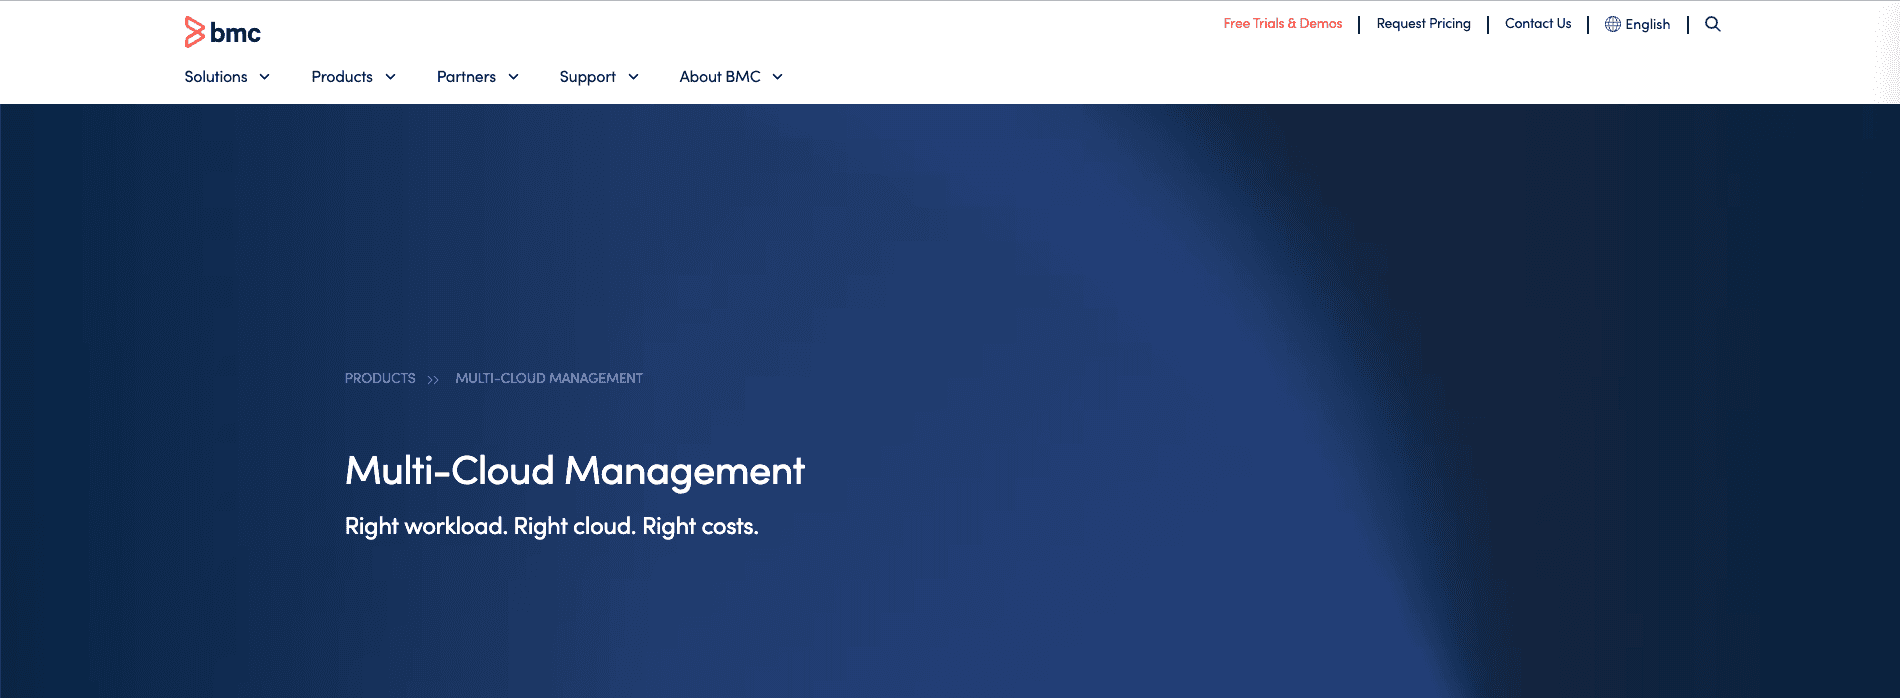This screenshot has height=698, width=1900.
Task: Follow the MULTI-CLOUD MANAGEMENT breadcrumb
Action: coord(549,378)
